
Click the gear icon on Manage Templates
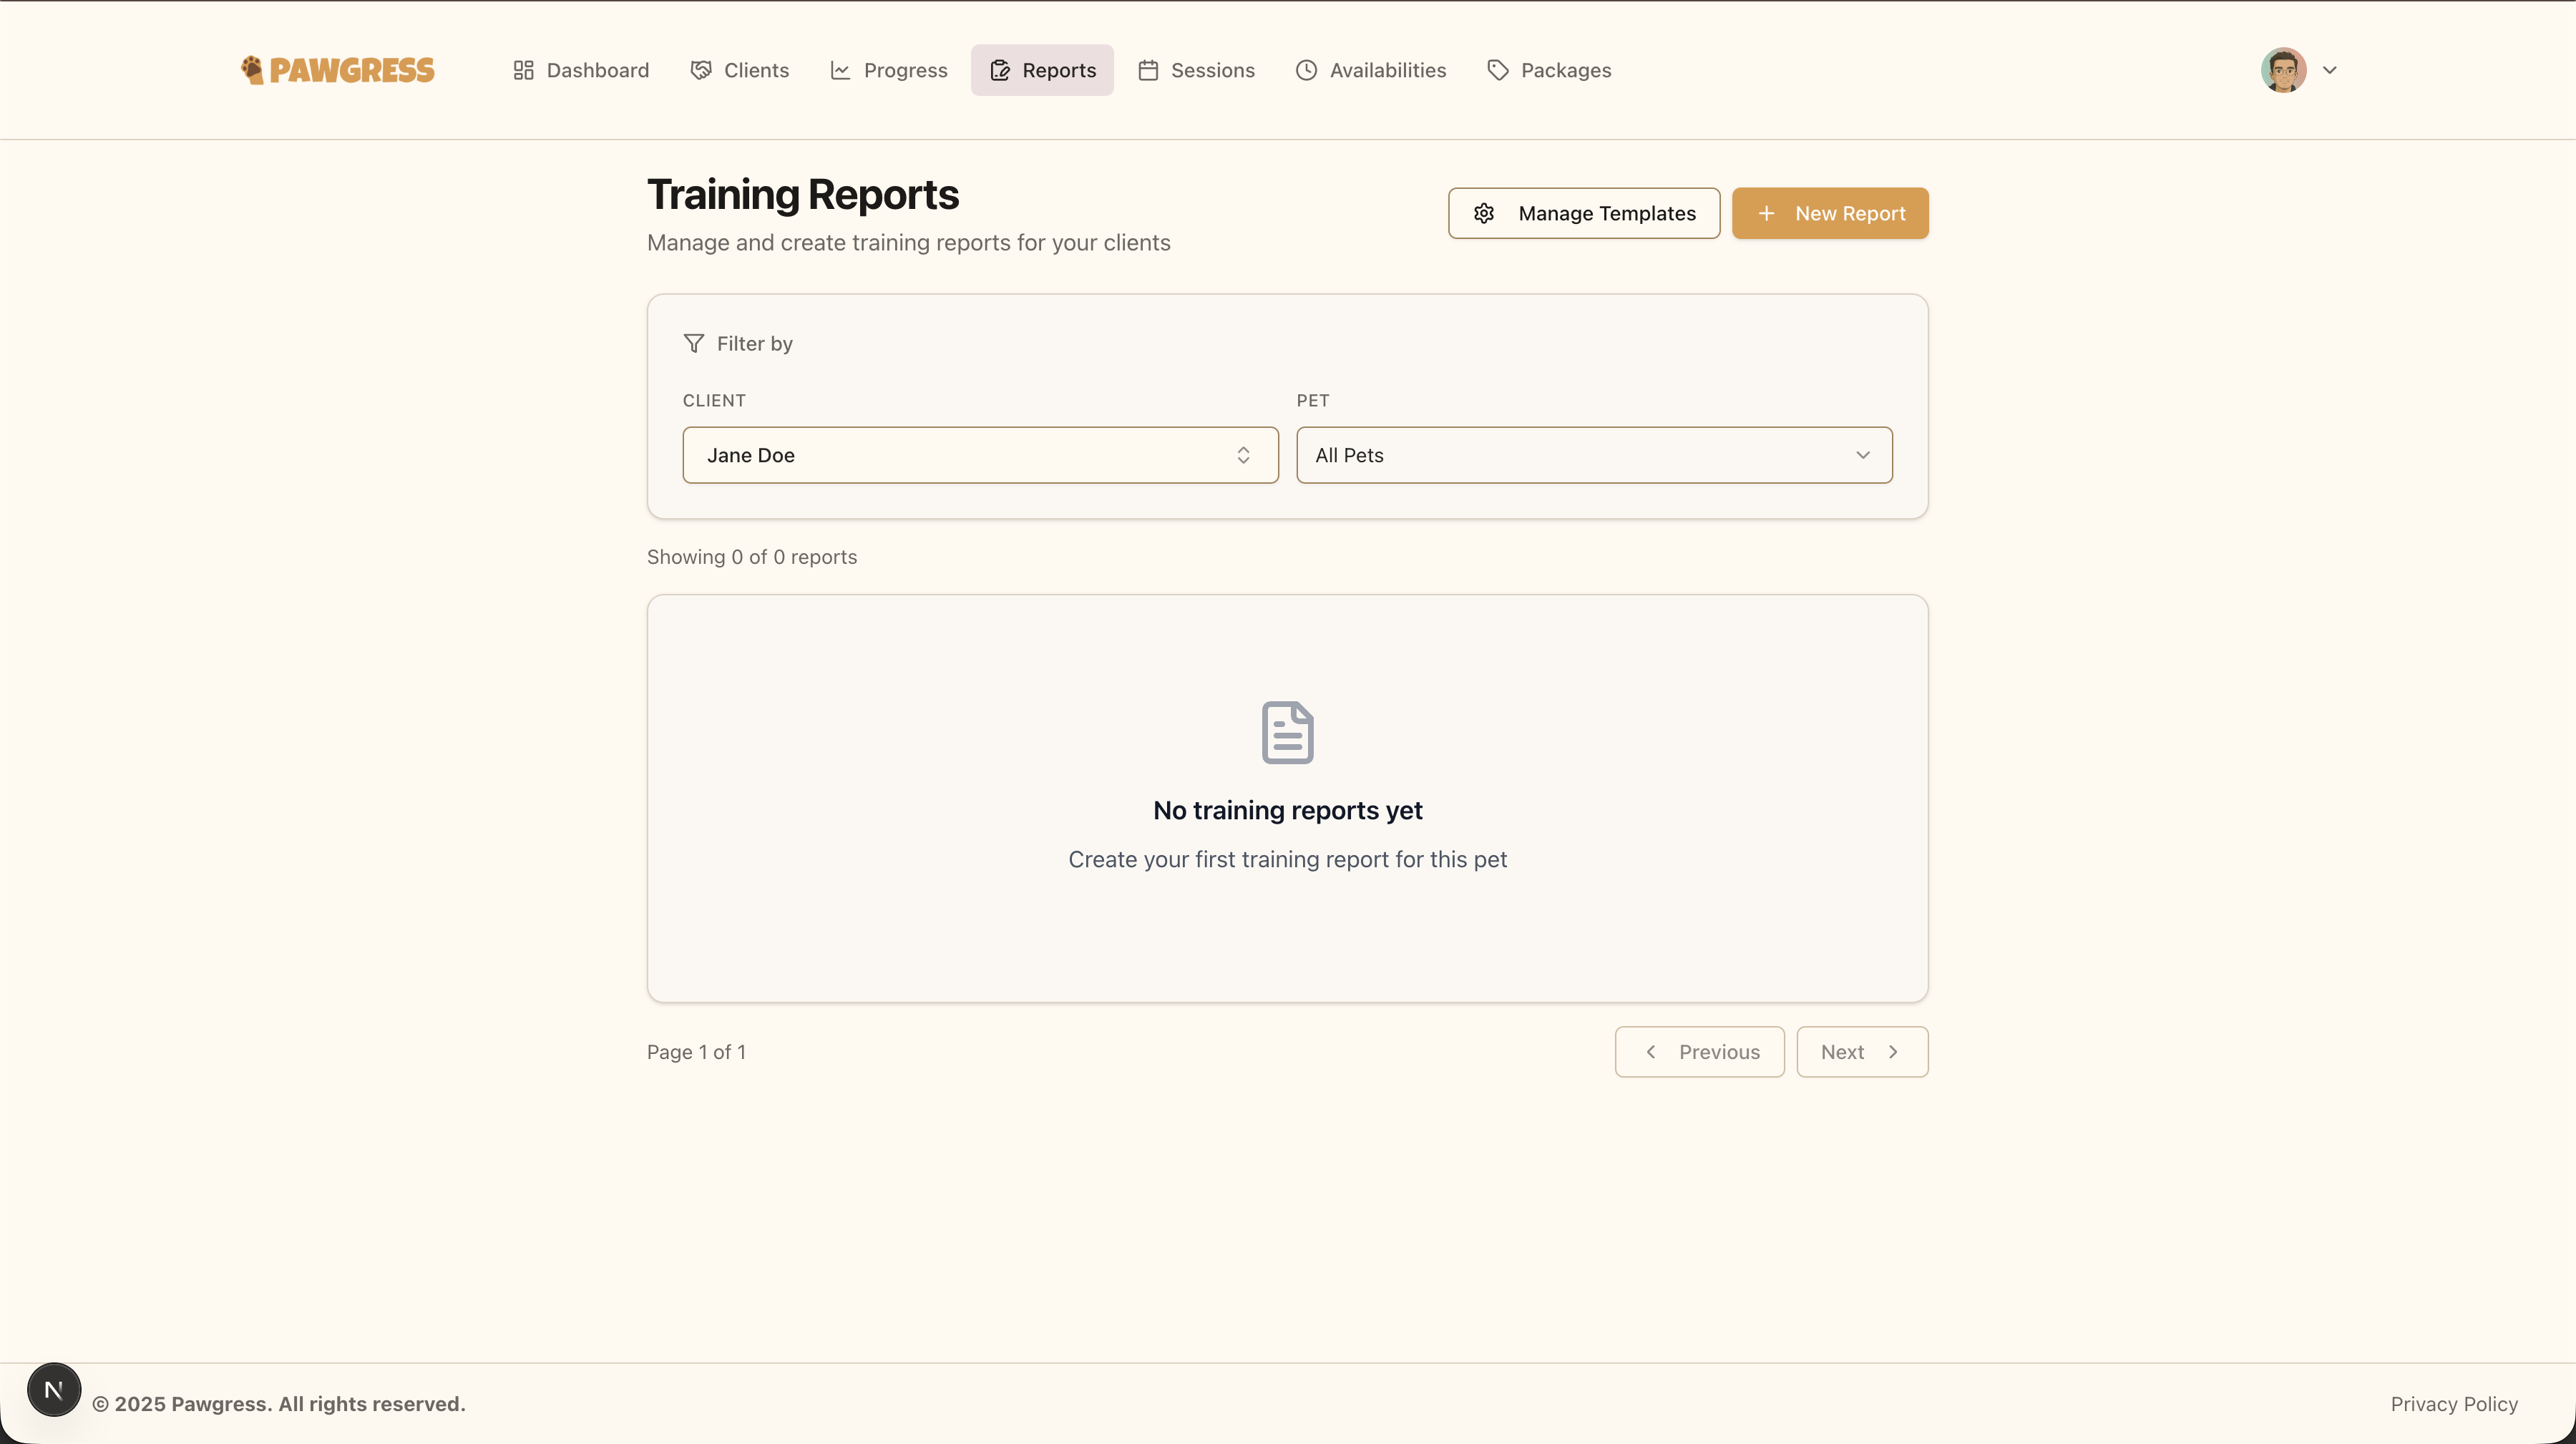click(1484, 213)
